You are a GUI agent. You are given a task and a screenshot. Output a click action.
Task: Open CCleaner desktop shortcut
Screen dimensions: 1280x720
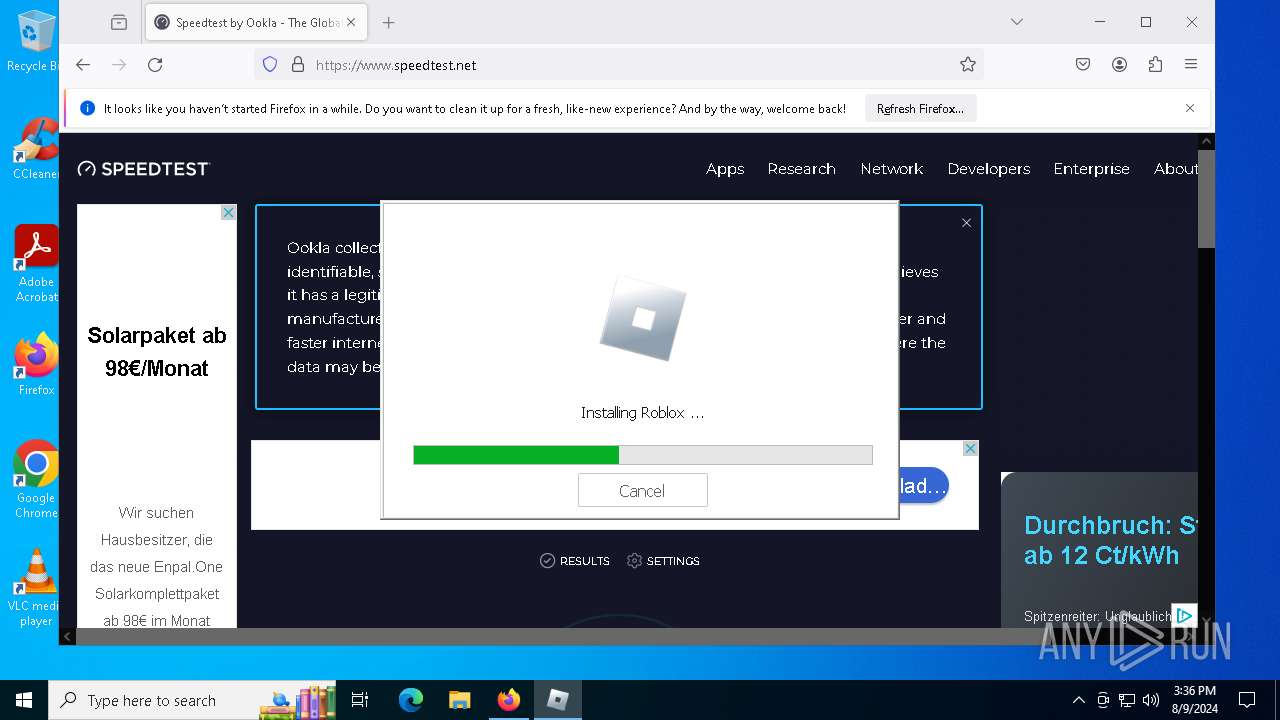point(36,148)
